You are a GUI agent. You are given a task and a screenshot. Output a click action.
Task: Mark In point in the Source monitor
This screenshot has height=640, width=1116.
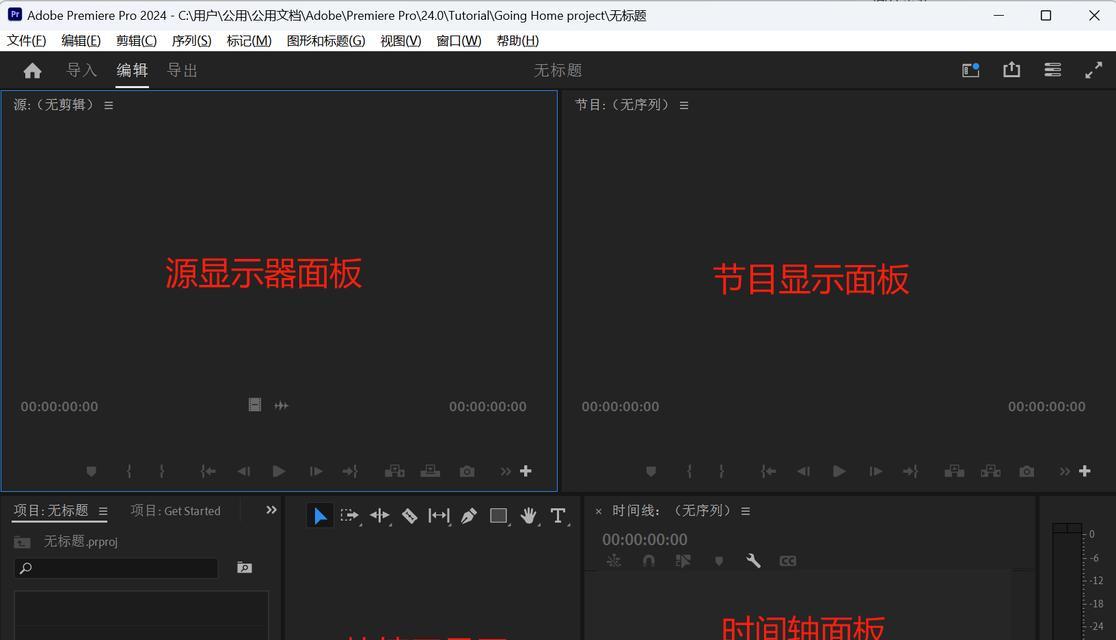click(x=129, y=471)
